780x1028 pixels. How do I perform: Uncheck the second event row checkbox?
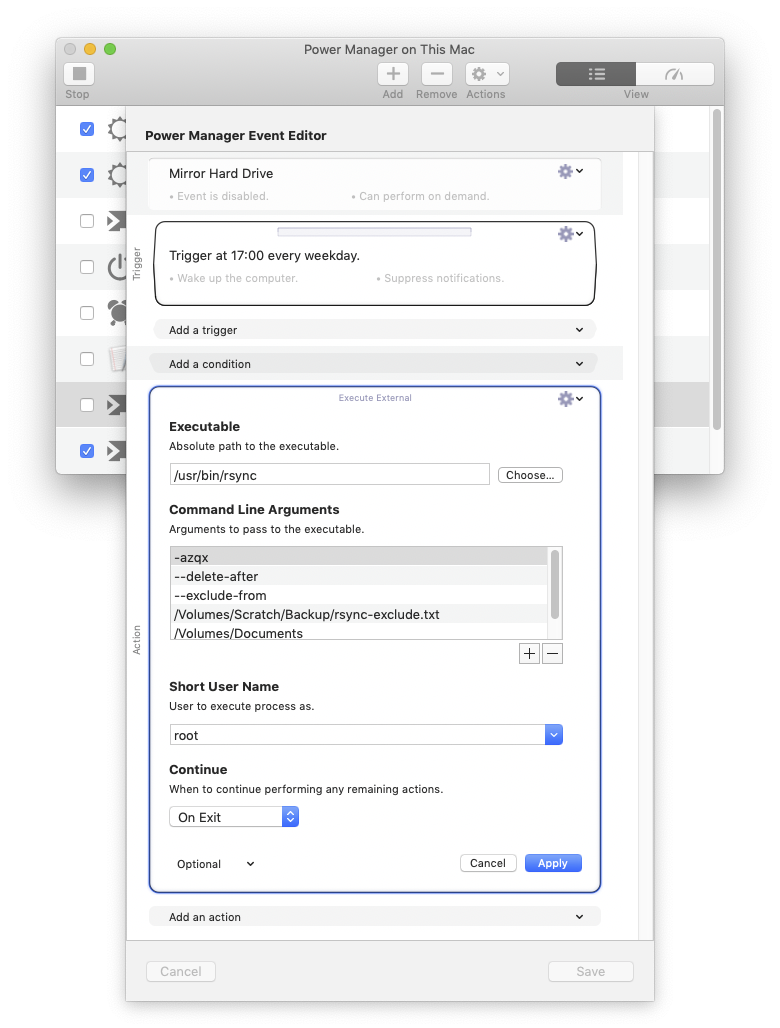coord(87,175)
